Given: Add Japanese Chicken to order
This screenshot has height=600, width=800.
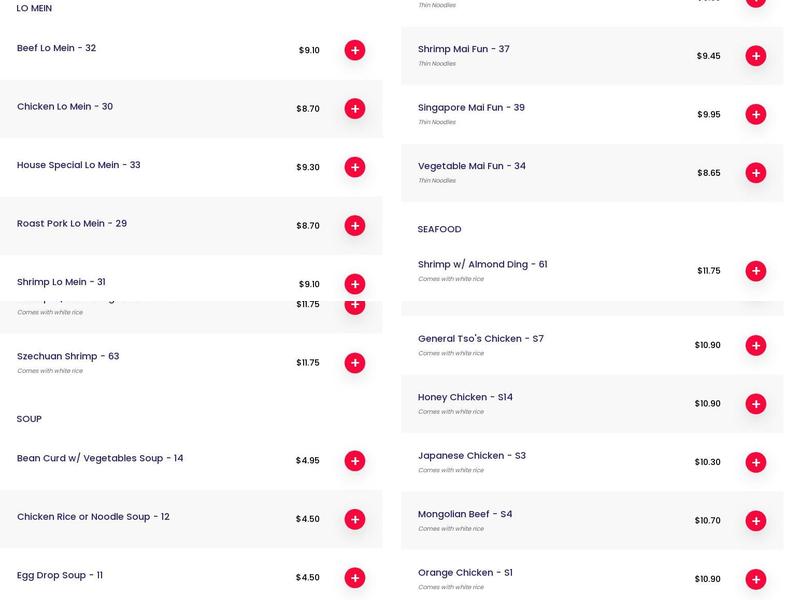Looking at the screenshot, I should coord(756,462).
